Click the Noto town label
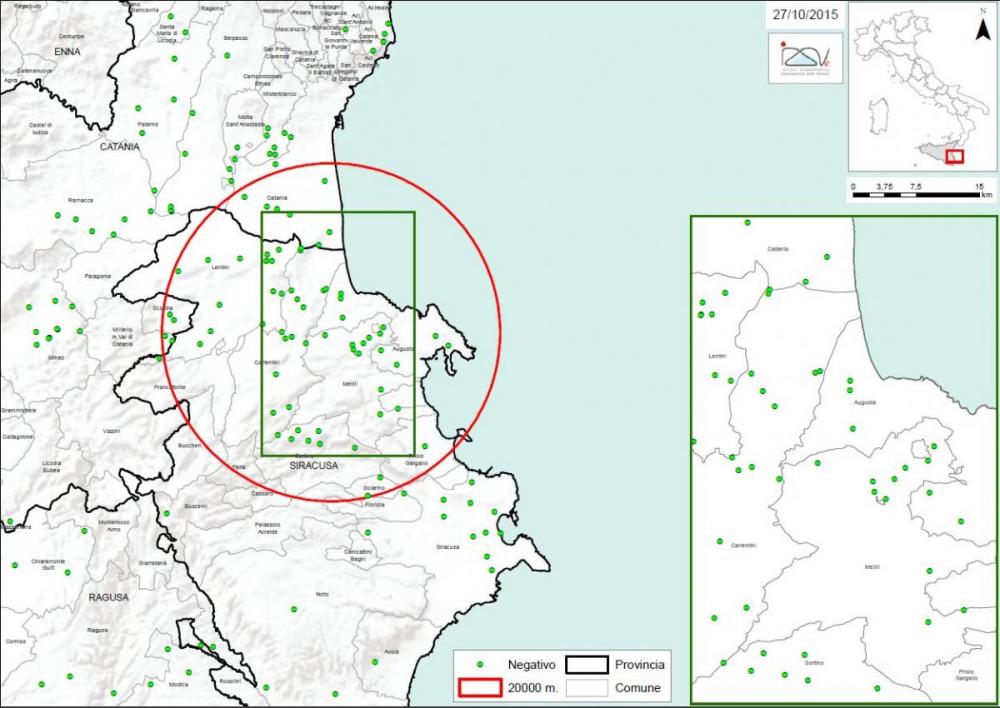This screenshot has width=1000, height=708. coord(321,594)
